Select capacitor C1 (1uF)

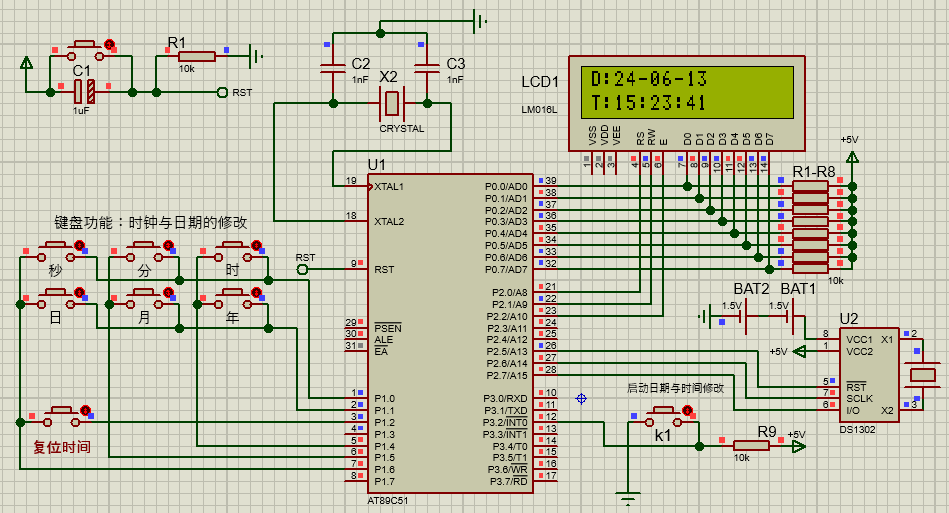tap(85, 92)
